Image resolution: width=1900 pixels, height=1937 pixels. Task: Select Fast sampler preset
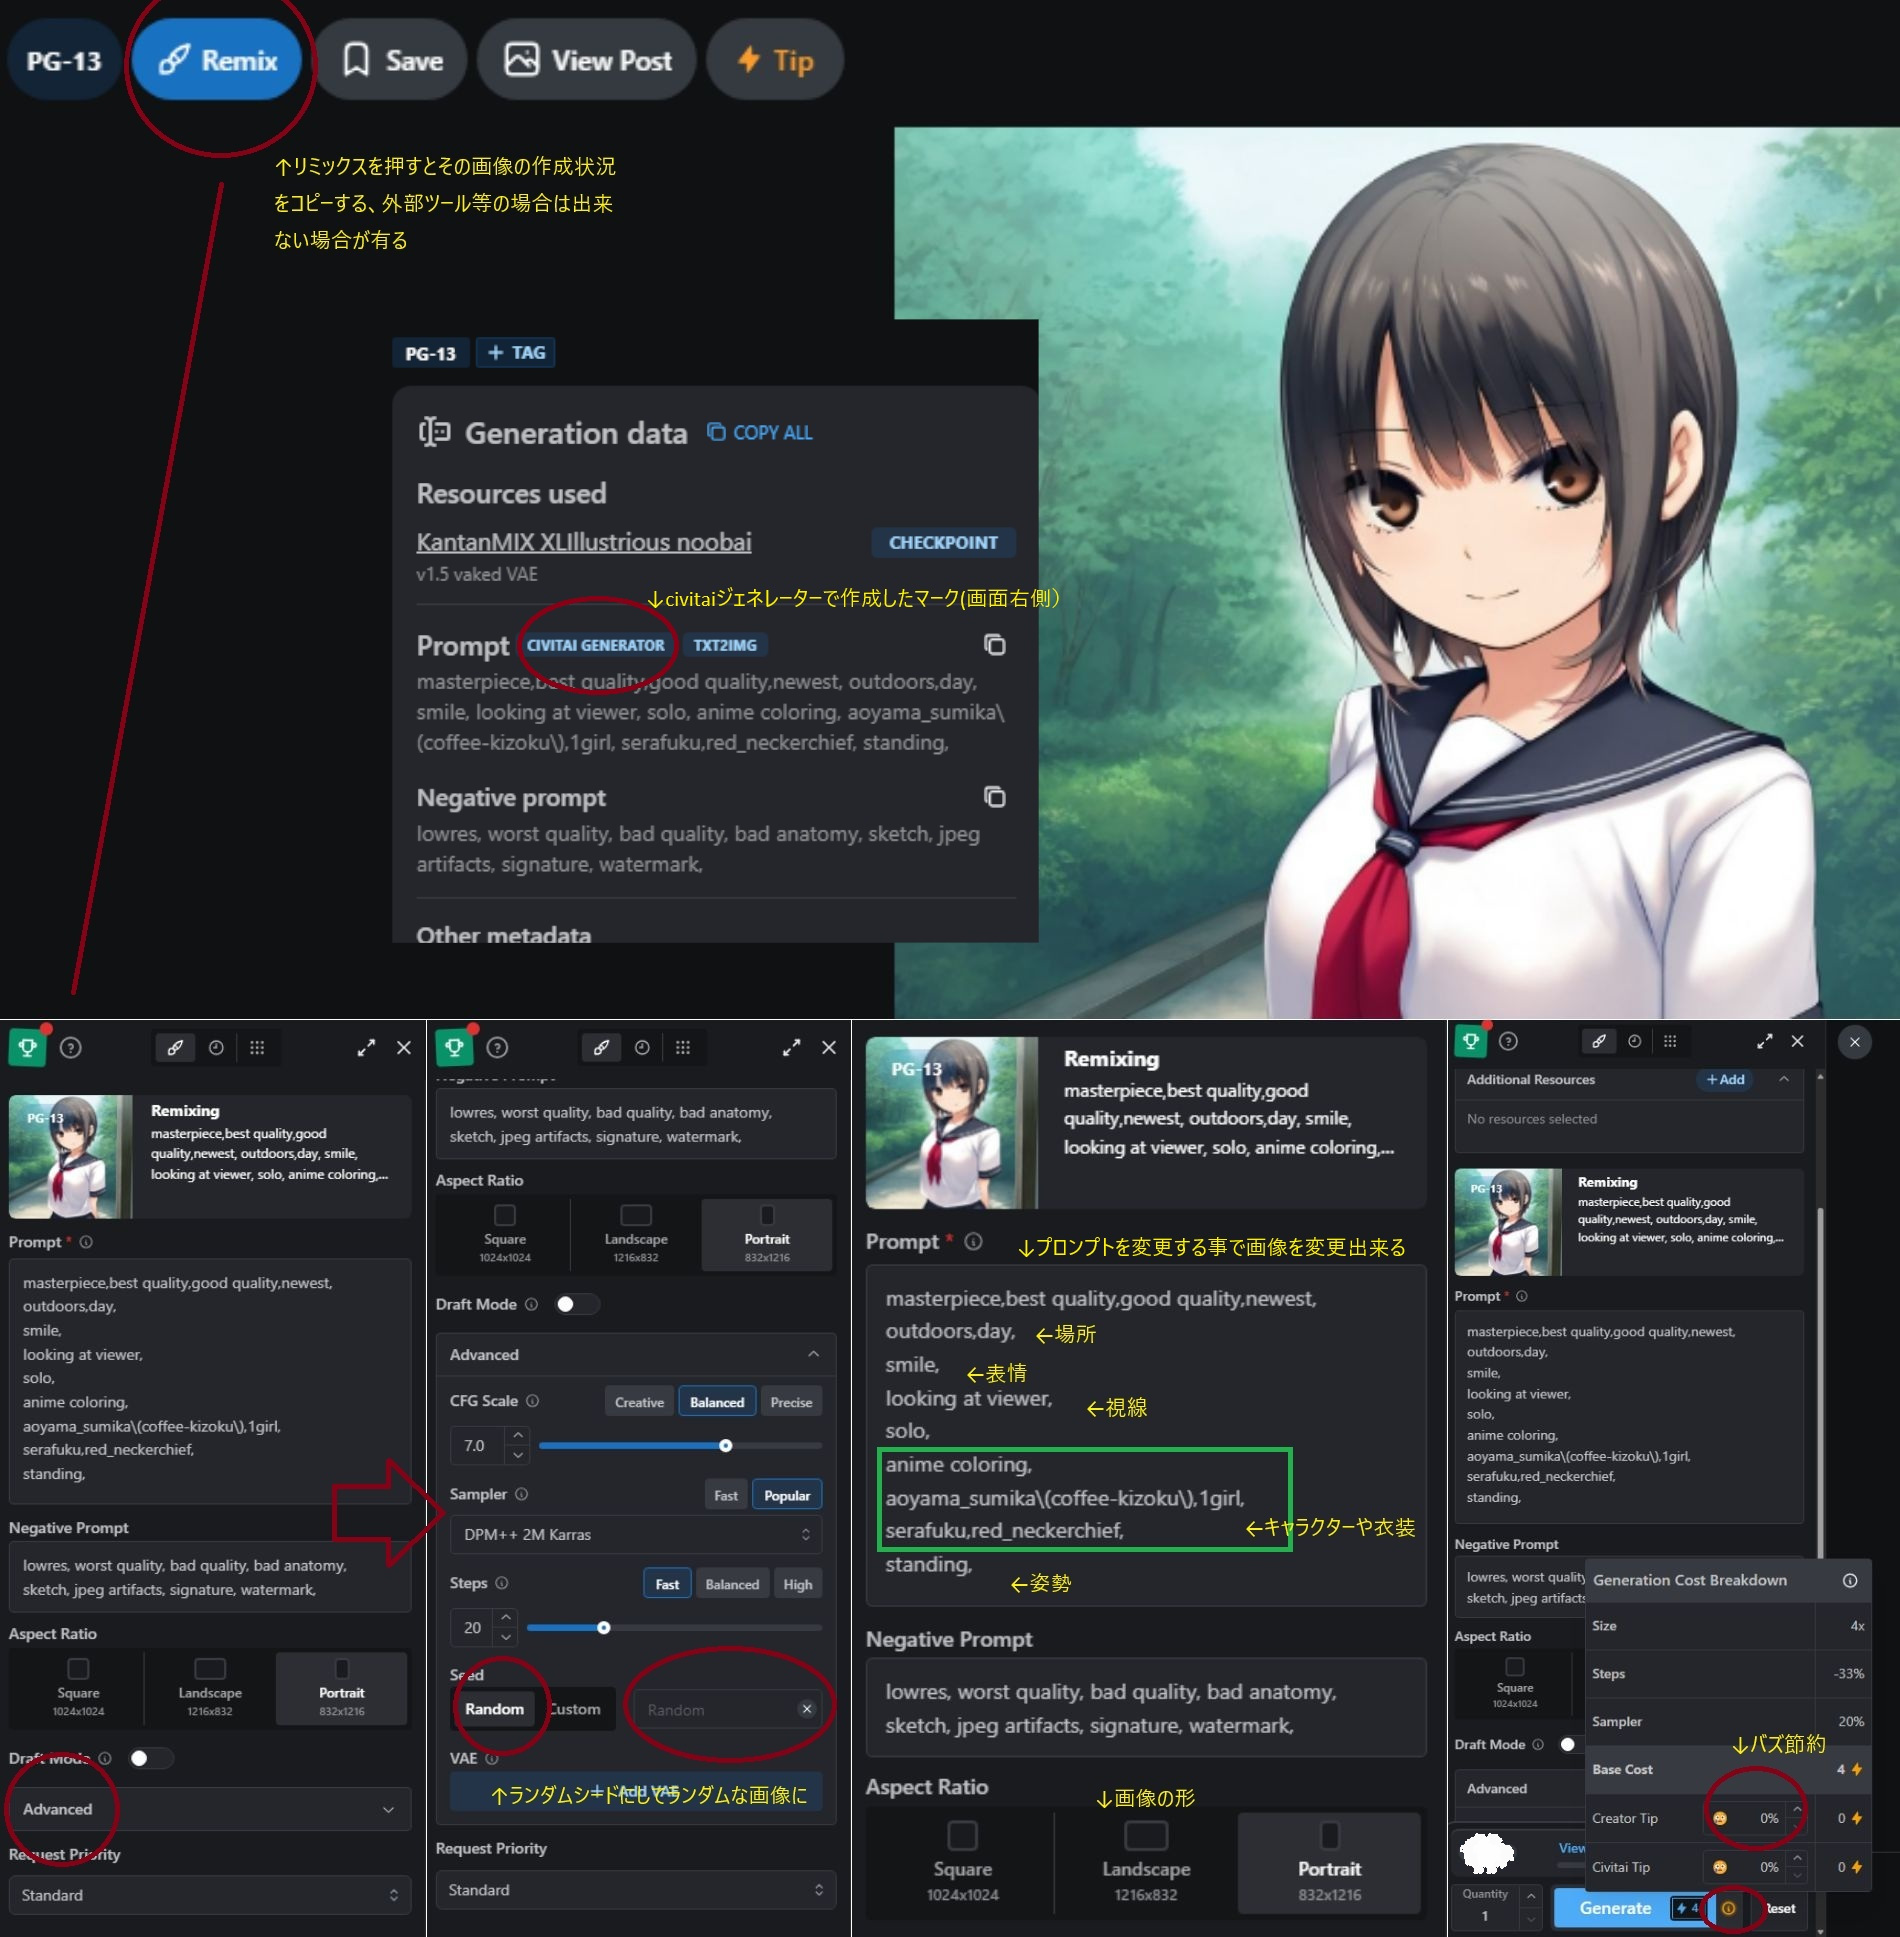pos(726,1495)
